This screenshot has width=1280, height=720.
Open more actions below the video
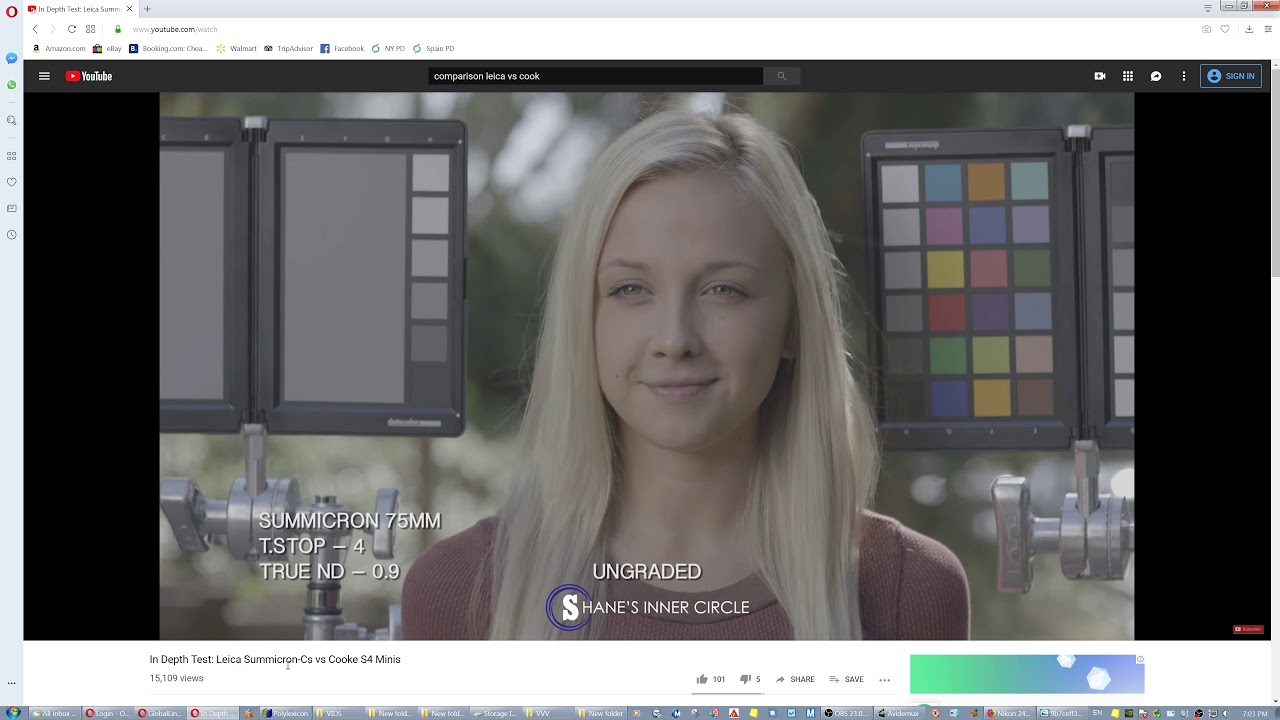[884, 680]
